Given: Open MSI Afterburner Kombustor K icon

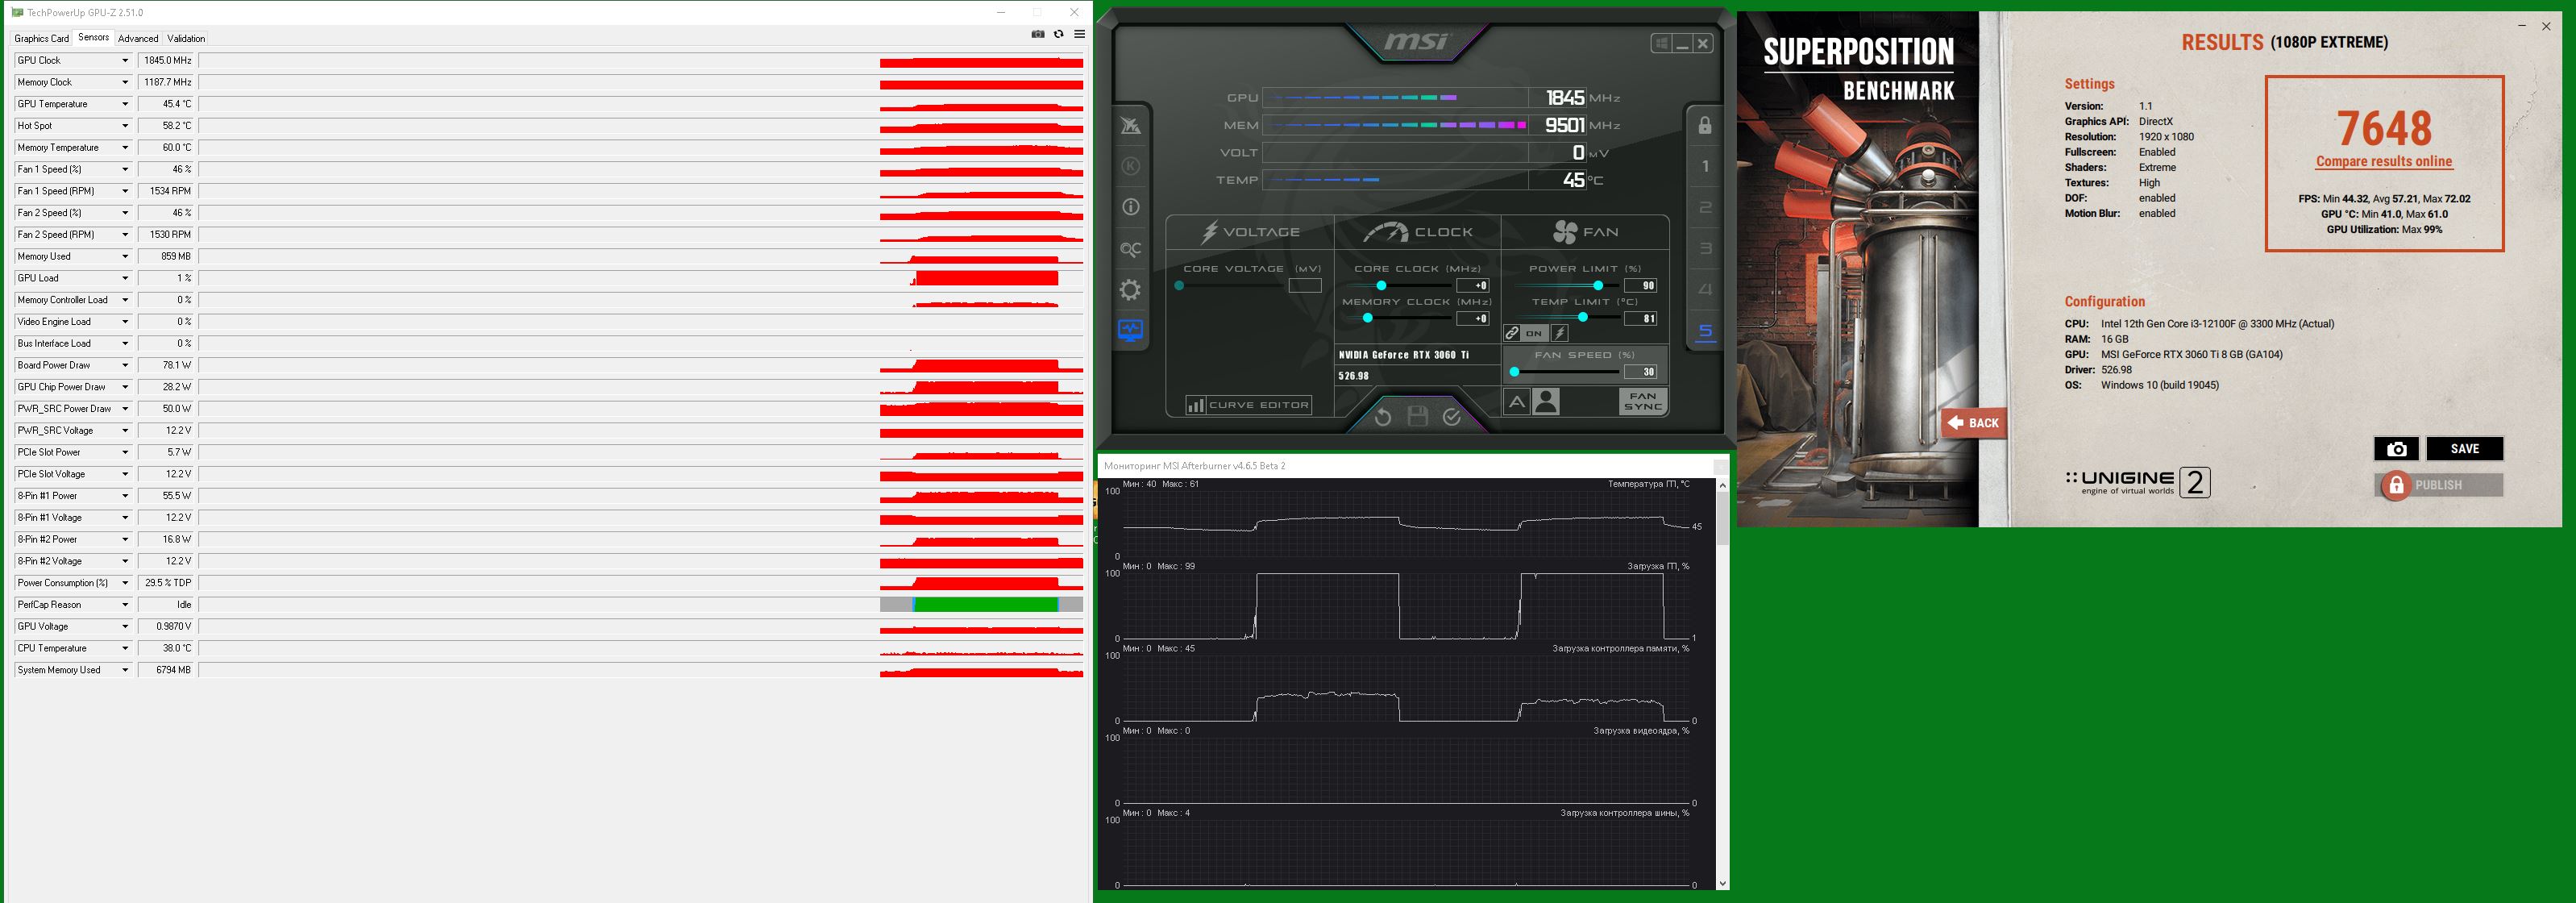Looking at the screenshot, I should click(x=1131, y=167).
